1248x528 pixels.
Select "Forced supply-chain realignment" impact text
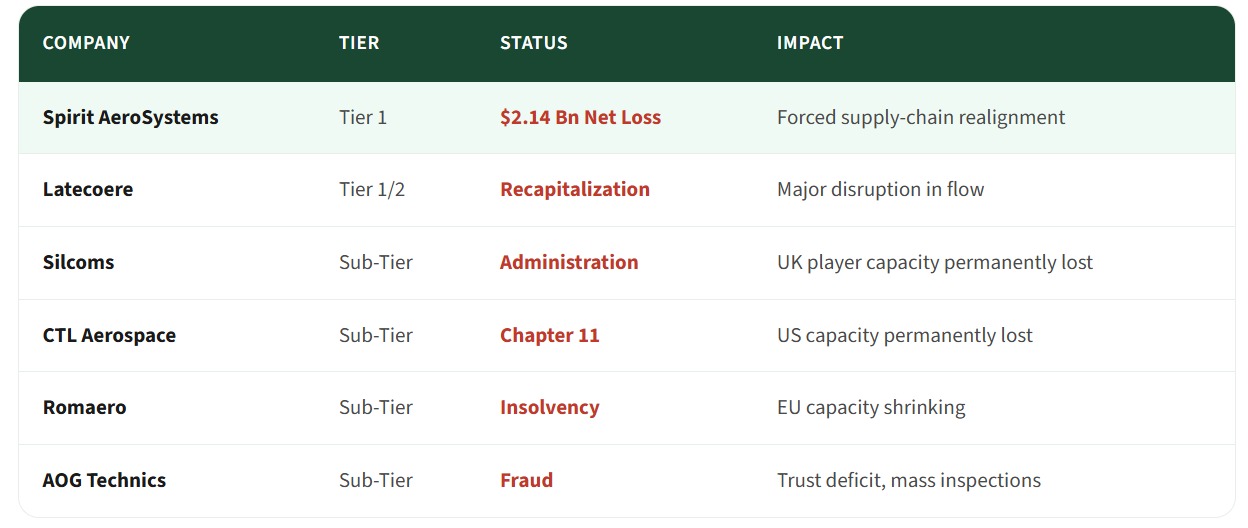point(920,117)
